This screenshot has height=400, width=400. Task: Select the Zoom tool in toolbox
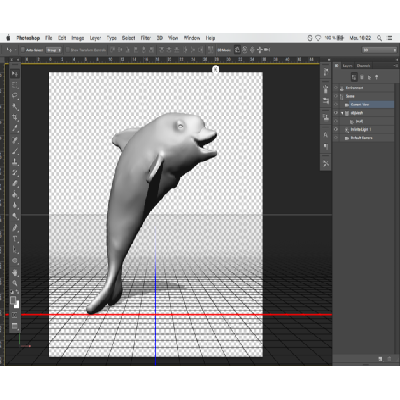click(15, 283)
